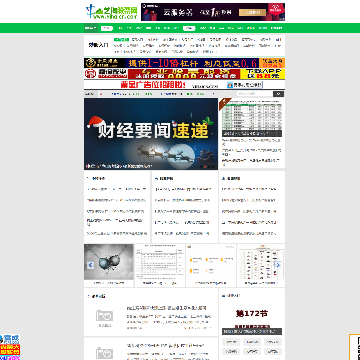Viewport: 360px width, 360px height.
Task: Show next image with carousel right arrow
Action: [x=277, y=265]
